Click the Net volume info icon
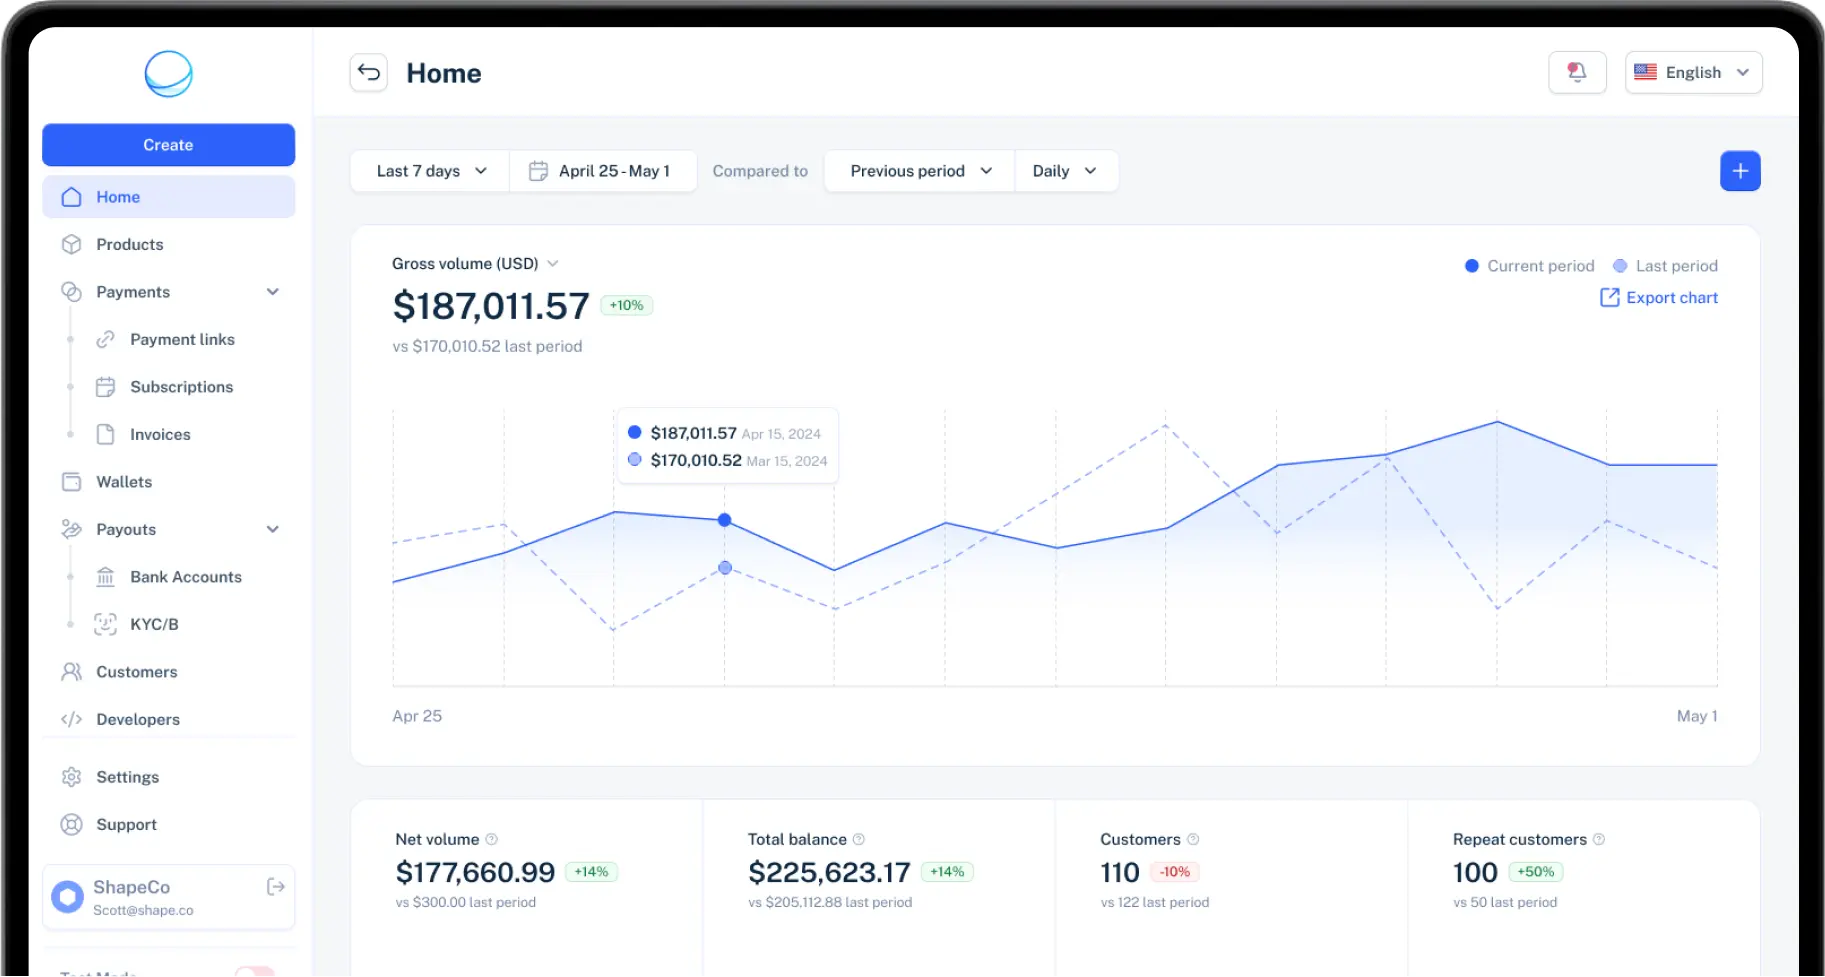Viewport: 1825px width, 977px height. click(x=491, y=840)
